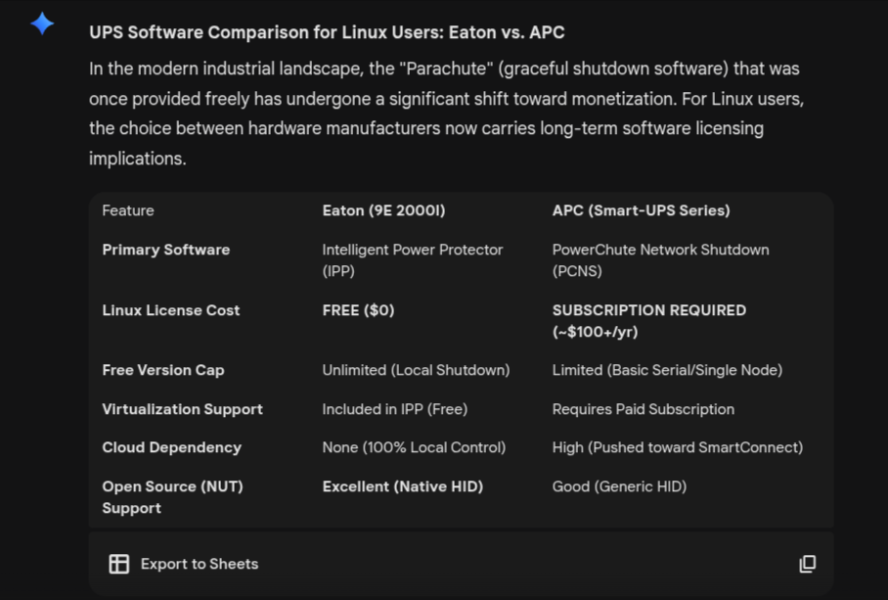Click the Excellent (Native HID) cell
The width and height of the screenshot is (888, 600).
click(x=402, y=487)
